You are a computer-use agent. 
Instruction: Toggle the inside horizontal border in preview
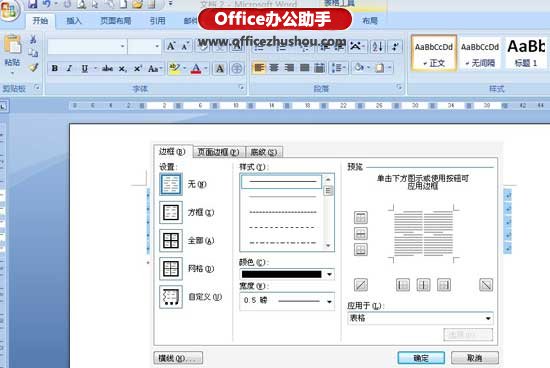tap(361, 233)
